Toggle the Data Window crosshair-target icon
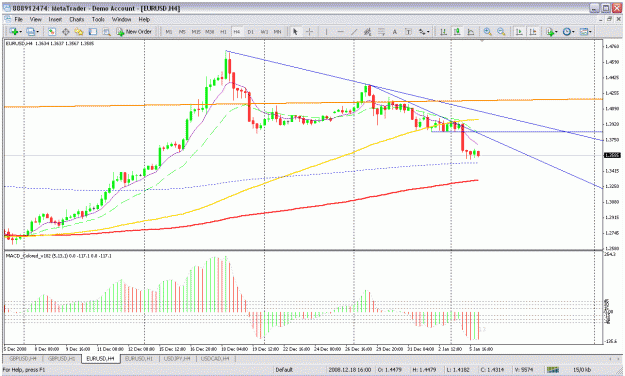625x376 pixels. tap(65, 31)
